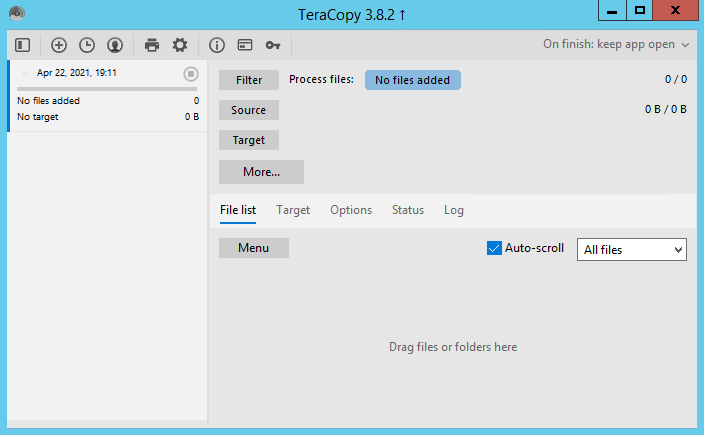Click the printer icon in toolbar
Image resolution: width=704 pixels, height=435 pixels.
click(152, 45)
